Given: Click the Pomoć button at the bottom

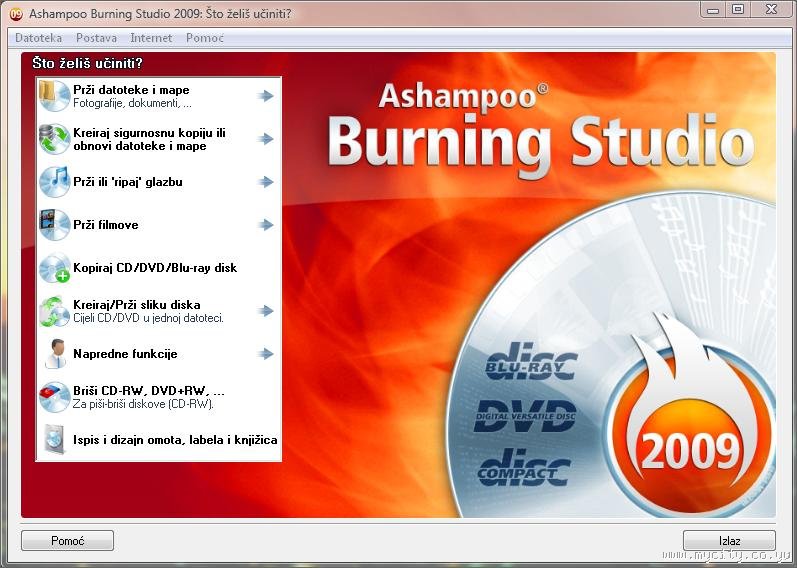Looking at the screenshot, I should coord(68,541).
